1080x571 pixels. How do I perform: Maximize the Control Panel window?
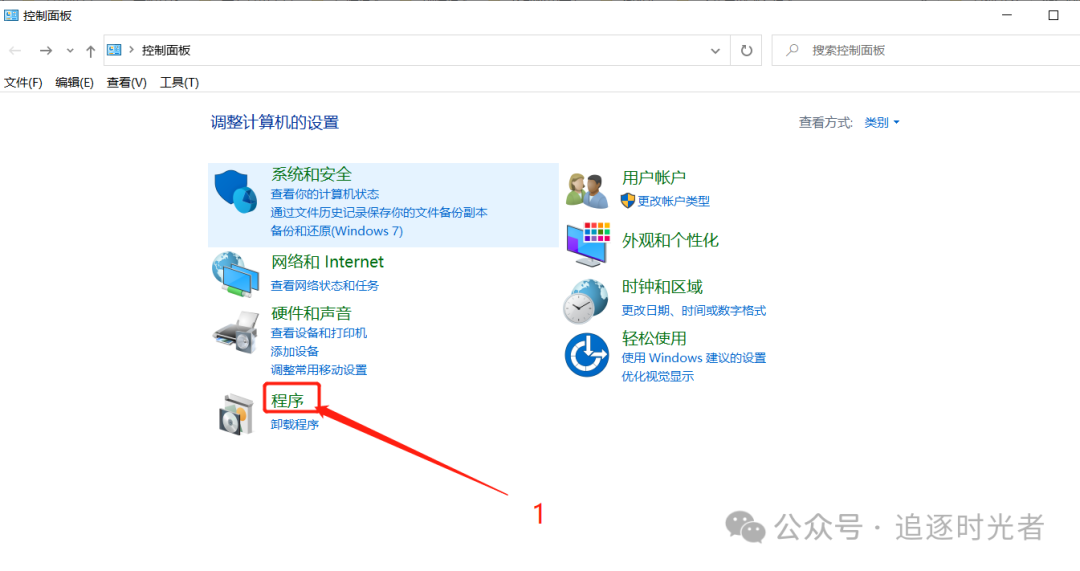pyautogui.click(x=1053, y=15)
